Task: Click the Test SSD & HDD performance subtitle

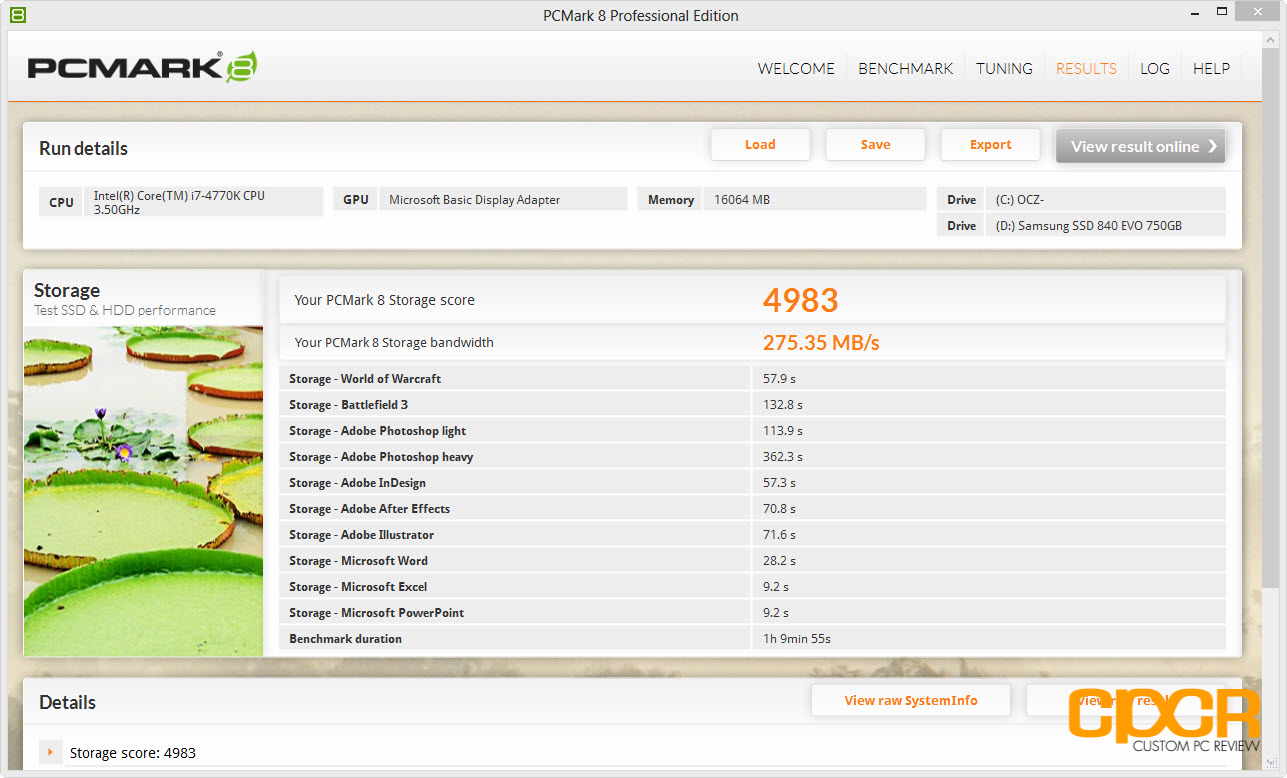Action: coord(125,310)
